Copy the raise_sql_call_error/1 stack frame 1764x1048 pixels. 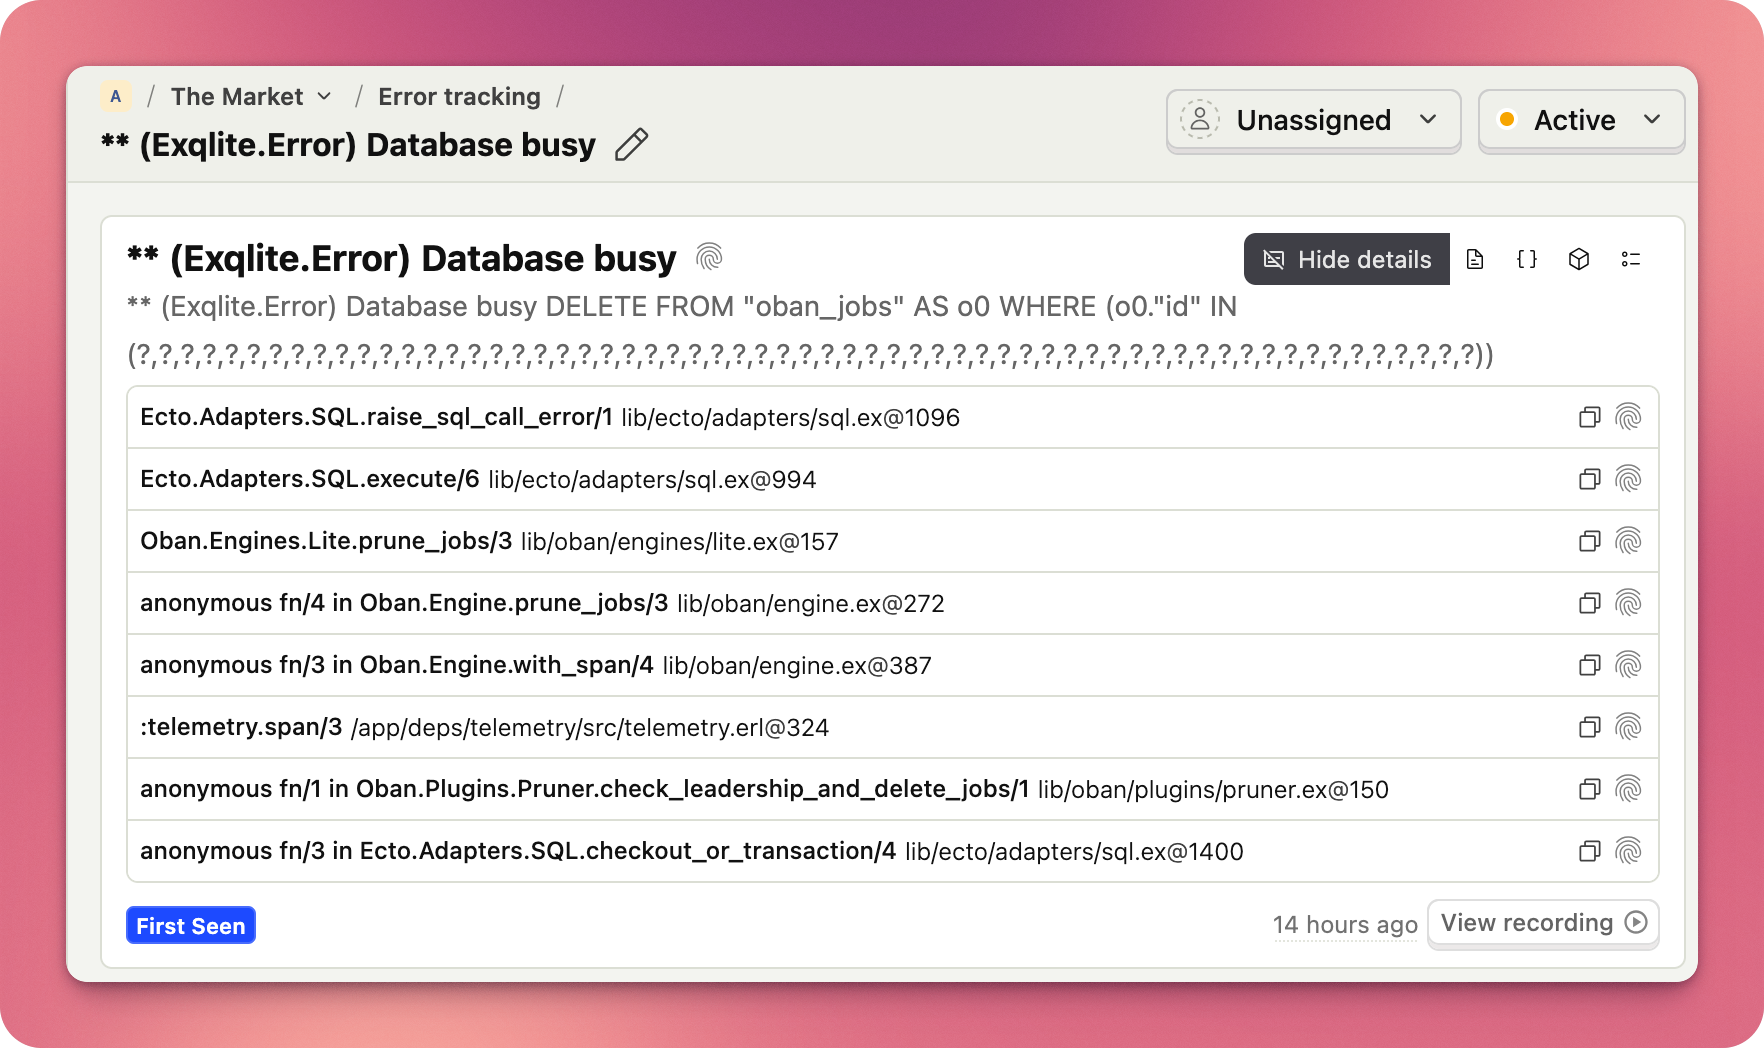point(1589,417)
